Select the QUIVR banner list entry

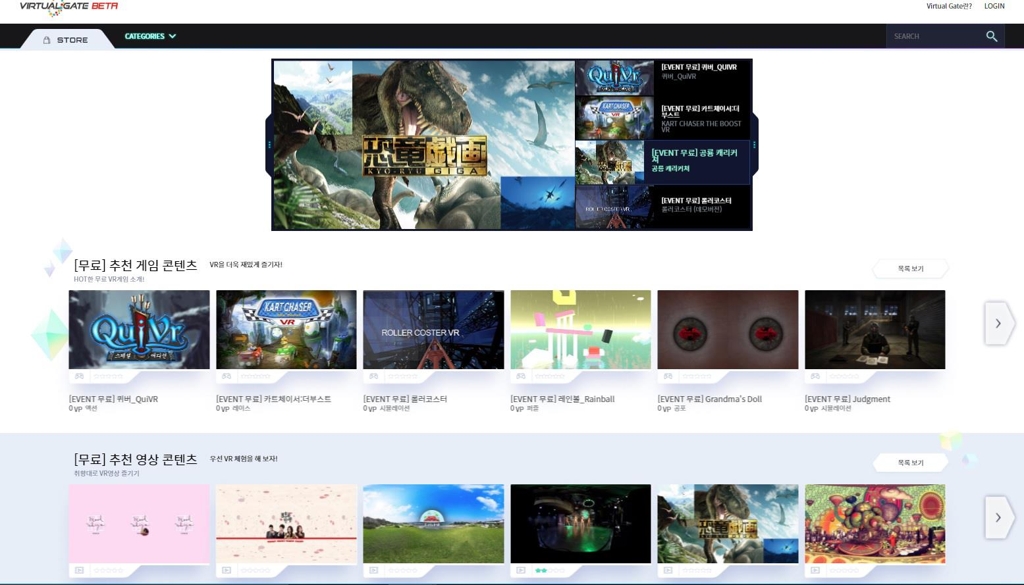click(663, 78)
